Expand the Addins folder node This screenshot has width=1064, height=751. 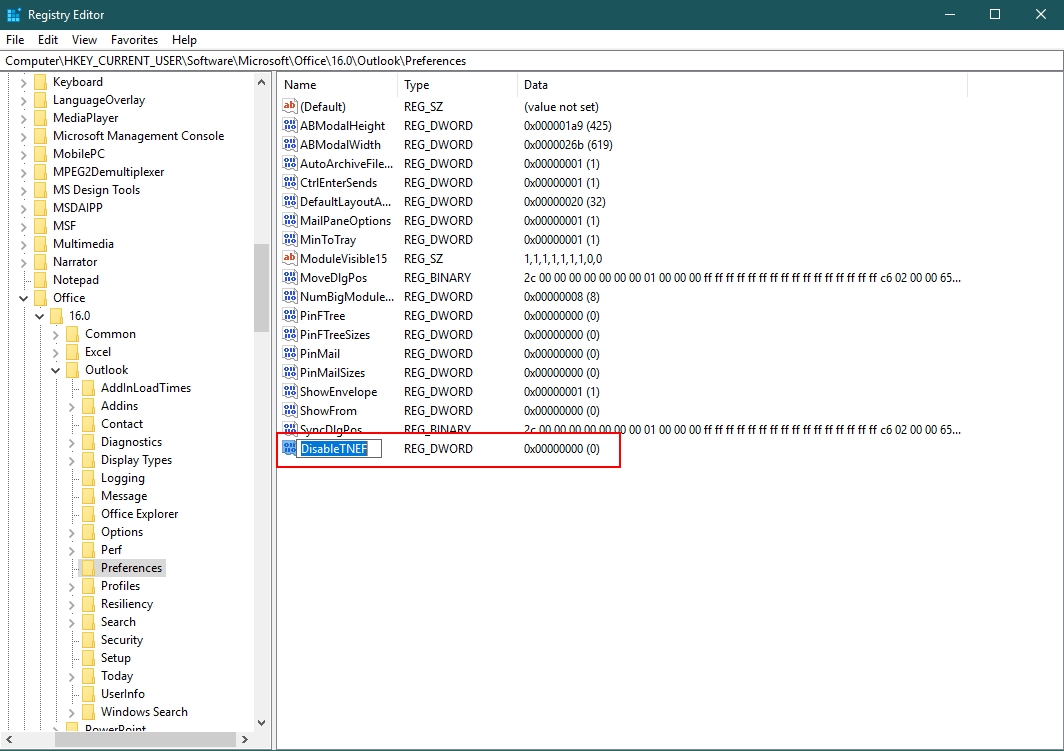[72, 406]
